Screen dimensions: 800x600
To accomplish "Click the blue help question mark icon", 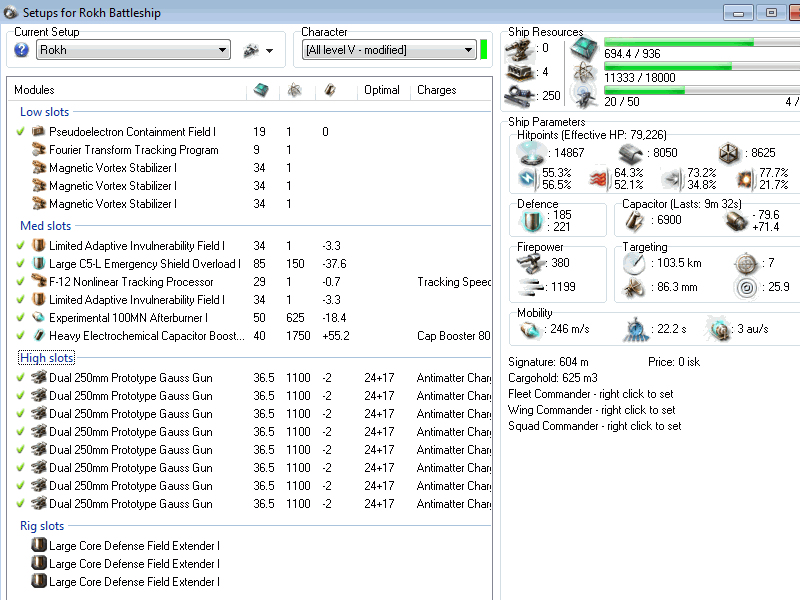I will pos(21,50).
